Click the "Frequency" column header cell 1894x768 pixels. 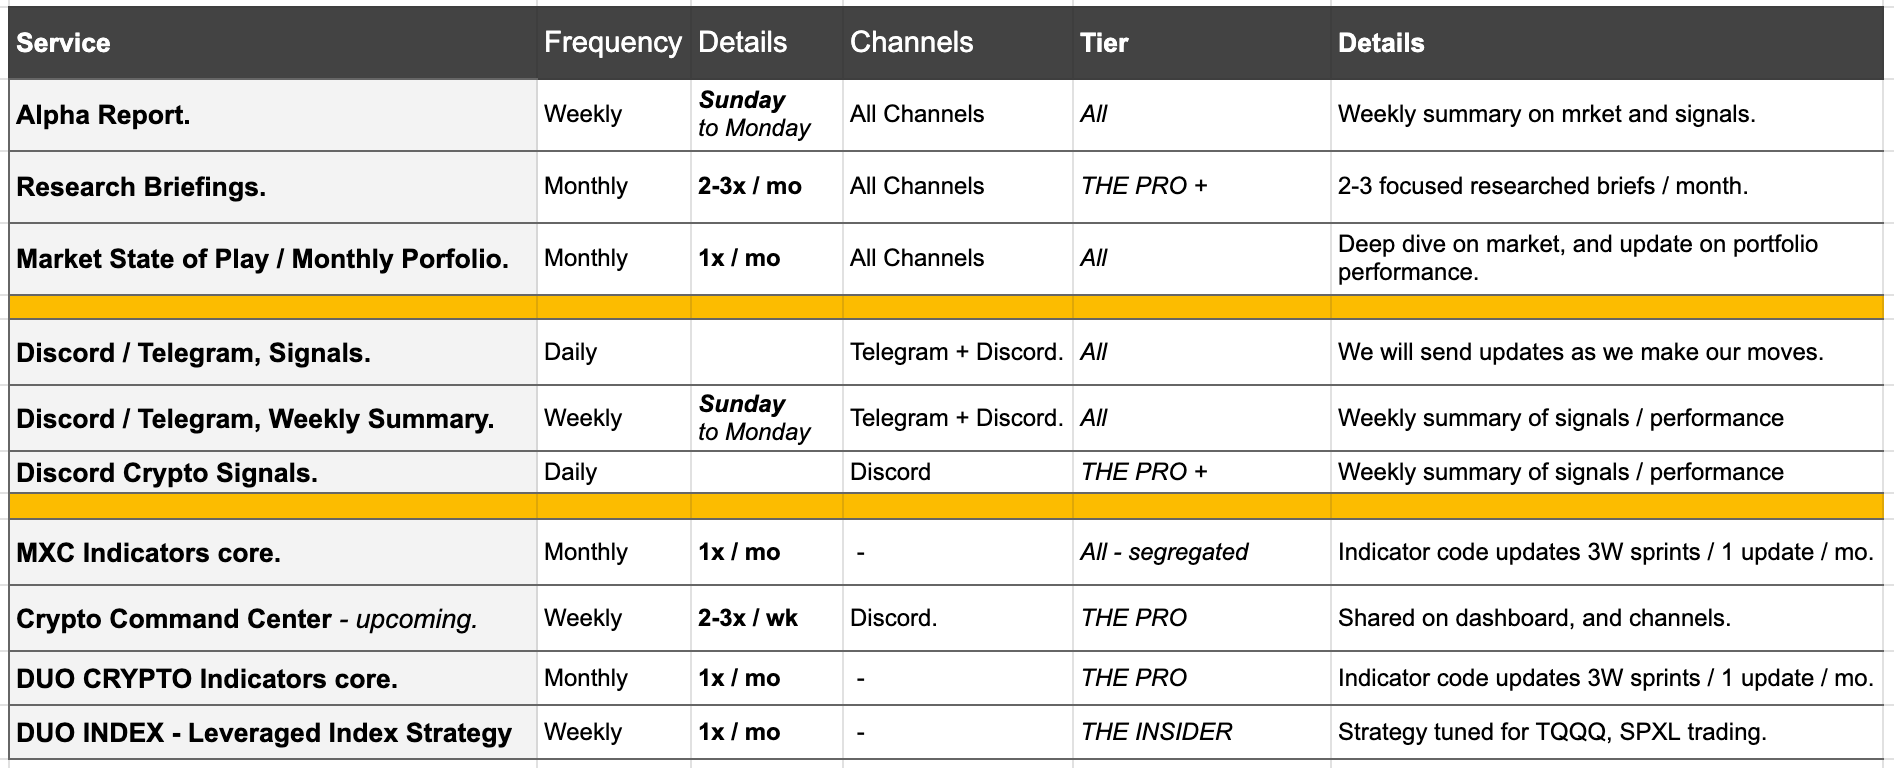(x=612, y=43)
